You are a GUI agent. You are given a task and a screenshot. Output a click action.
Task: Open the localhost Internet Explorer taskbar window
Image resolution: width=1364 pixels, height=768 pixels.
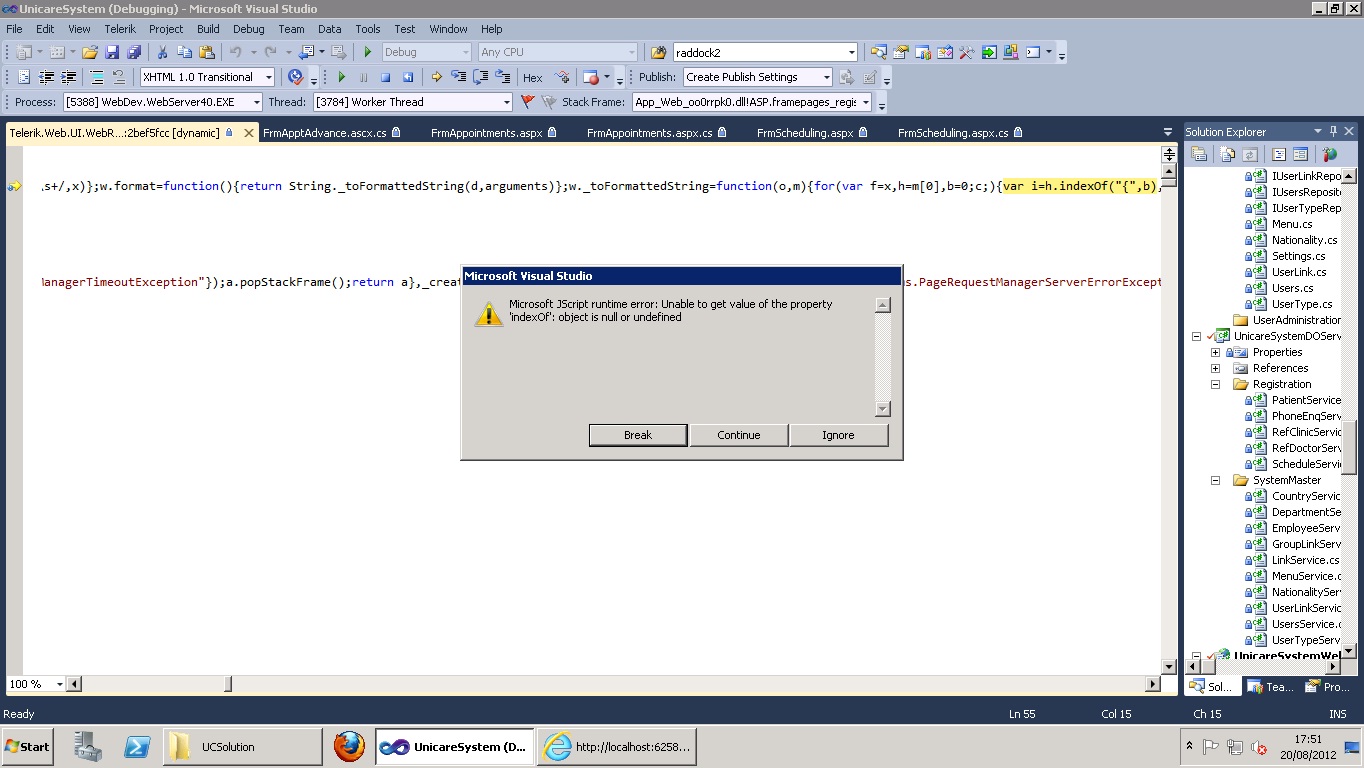pos(617,746)
